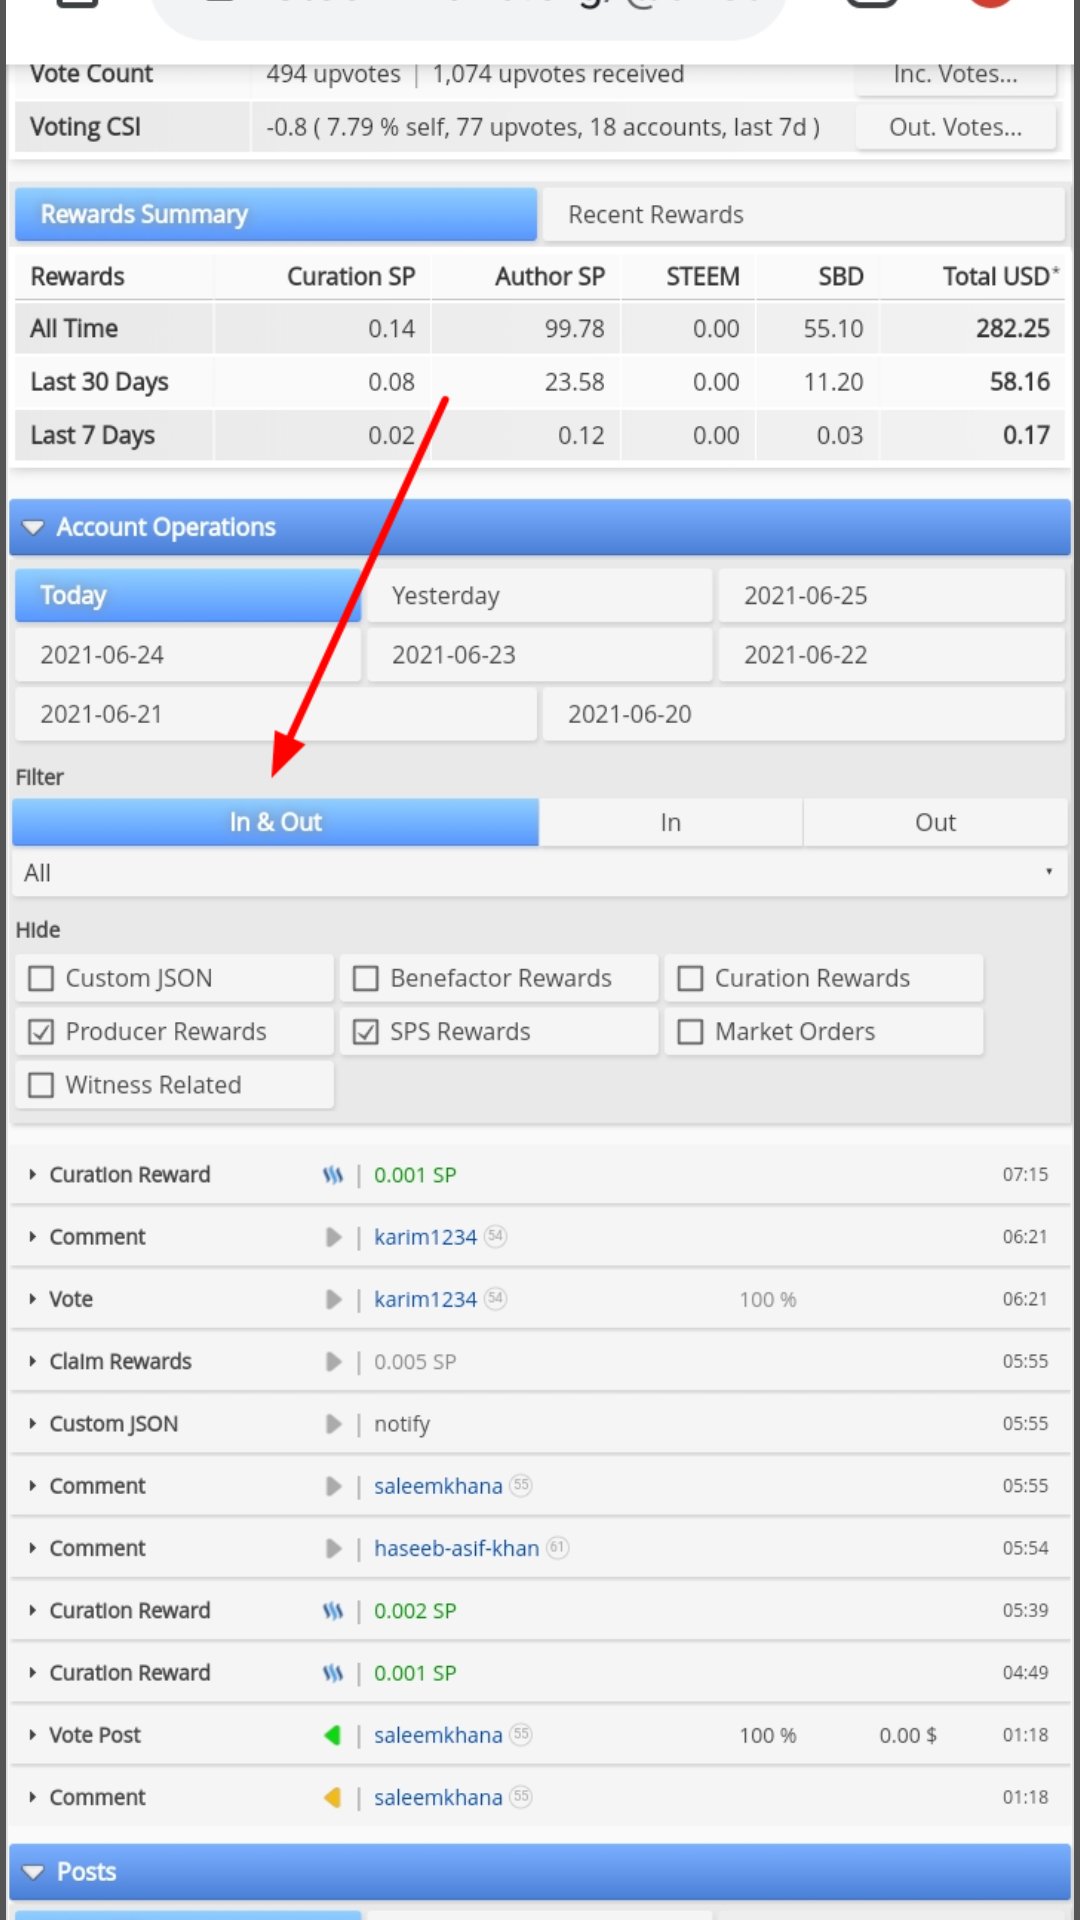Switch to the Recent Rewards tab
Screen dimensions: 1080x1920
click(803, 215)
